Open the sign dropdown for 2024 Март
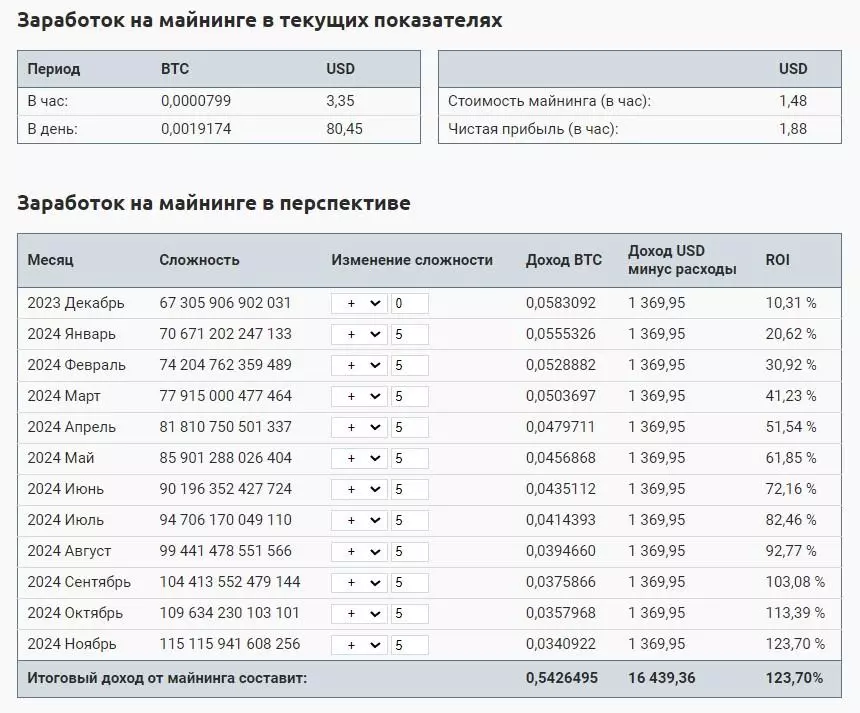This screenshot has width=860, height=713. tap(359, 396)
